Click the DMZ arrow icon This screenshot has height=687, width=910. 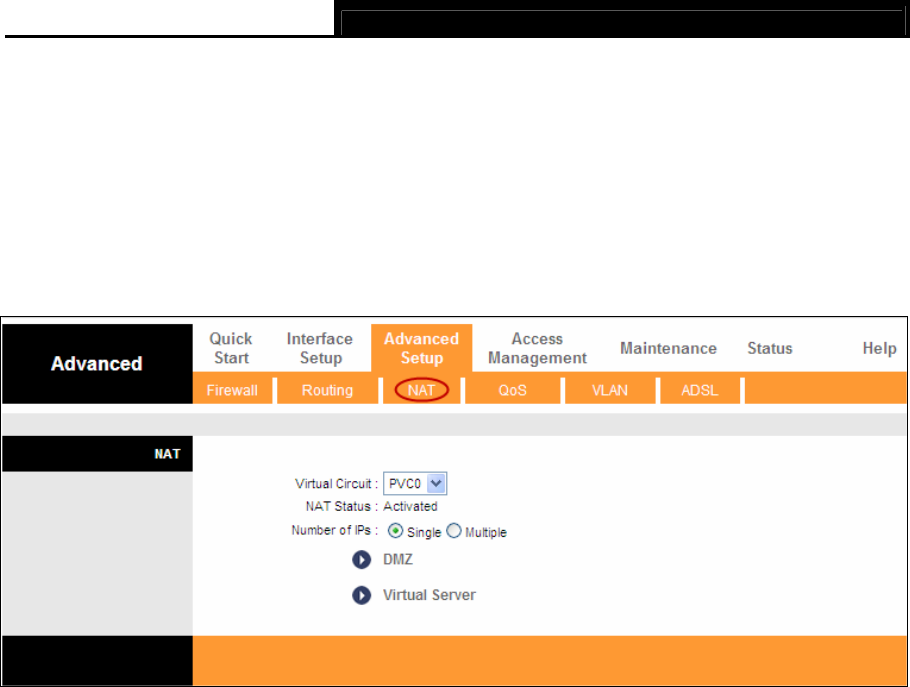361,560
